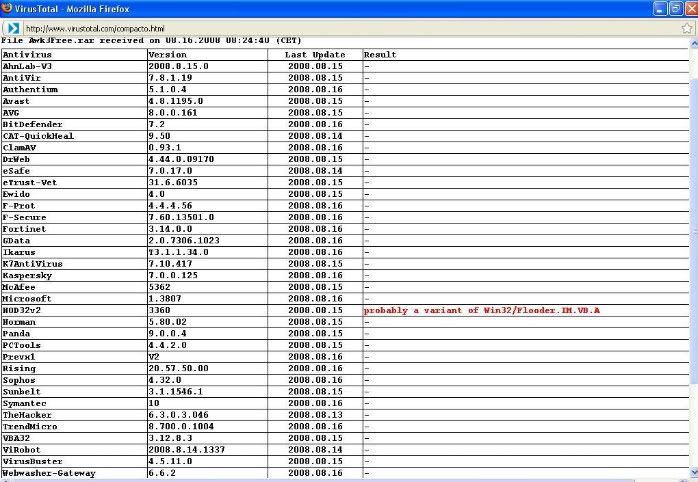Click the Sunbelt row name
Viewport: 698px width, 482px height.
(21, 392)
